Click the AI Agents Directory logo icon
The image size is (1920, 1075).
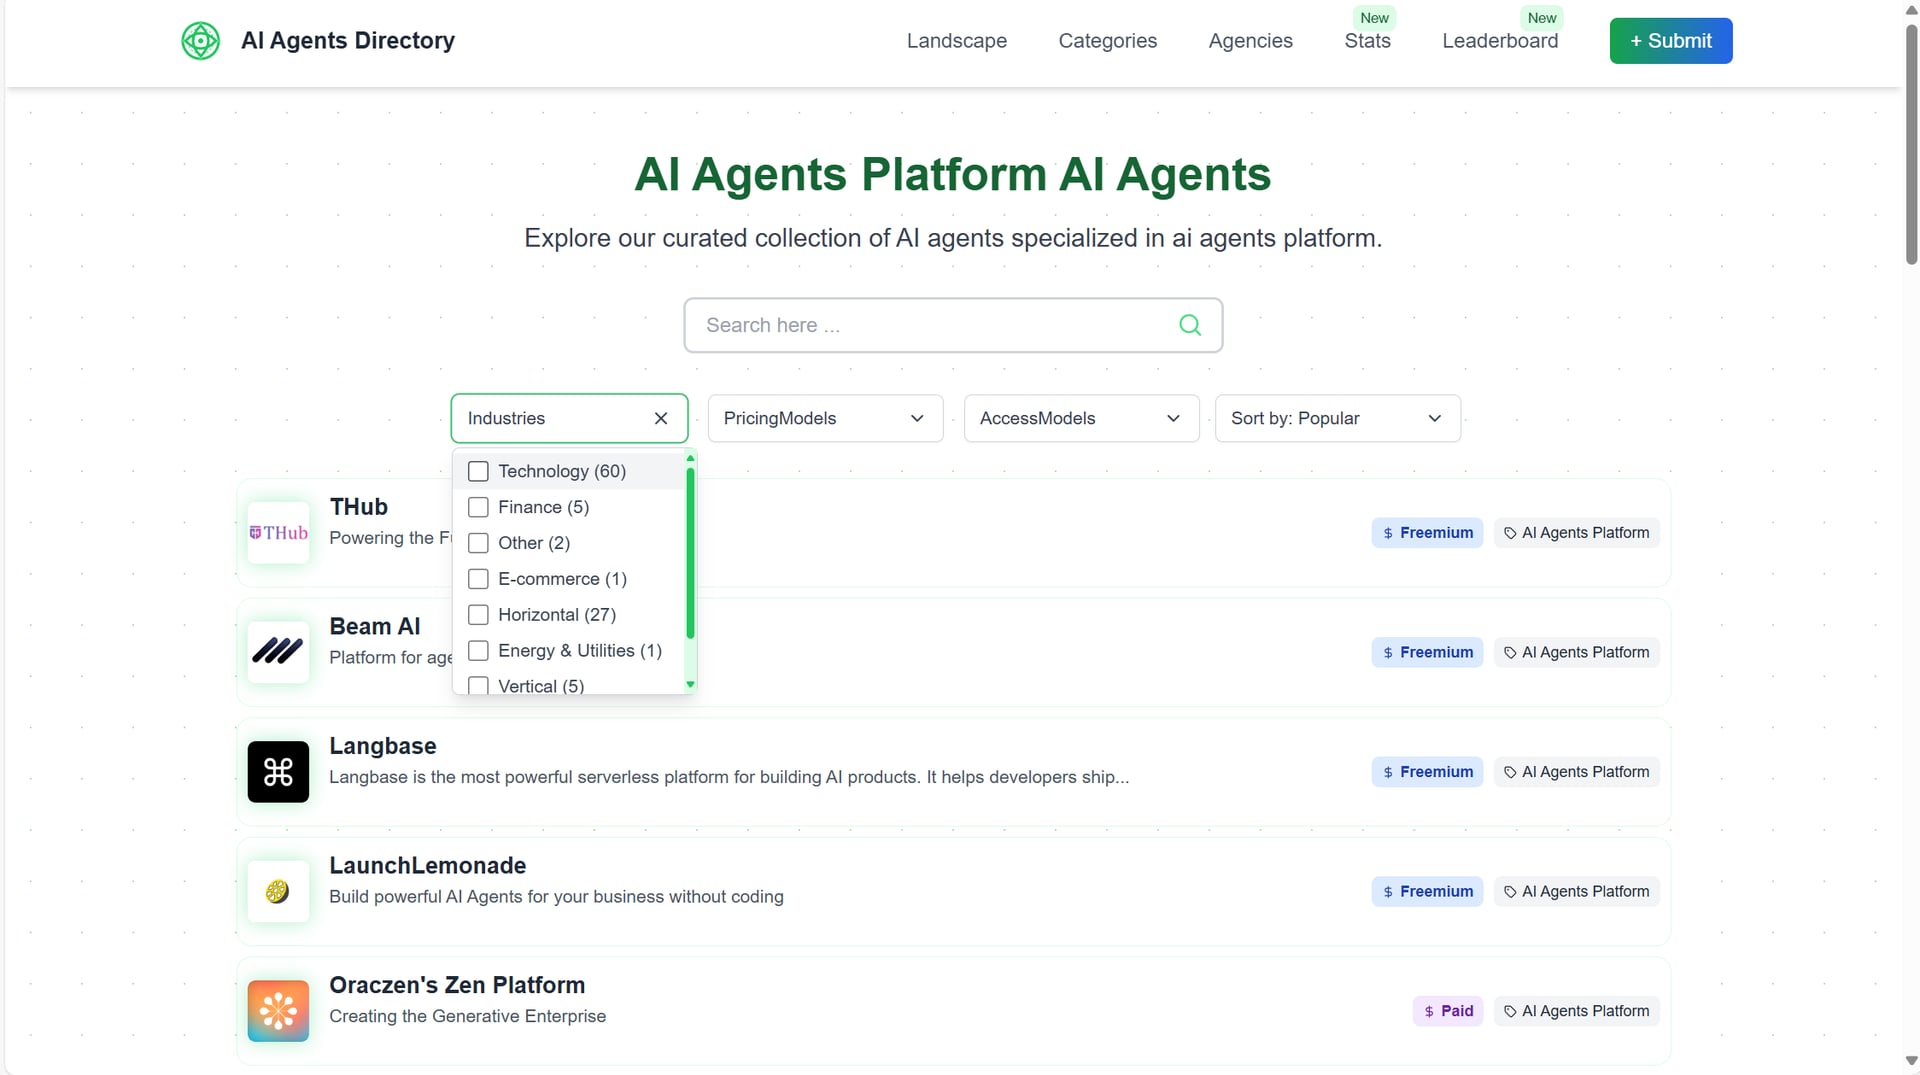[x=200, y=41]
